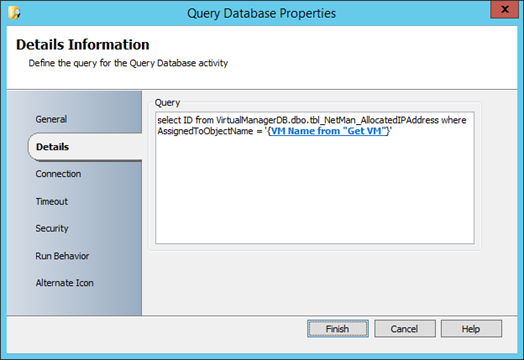This screenshot has height=361, width=524.
Task: Show the Run Behavior tab
Action: pyautogui.click(x=62, y=256)
